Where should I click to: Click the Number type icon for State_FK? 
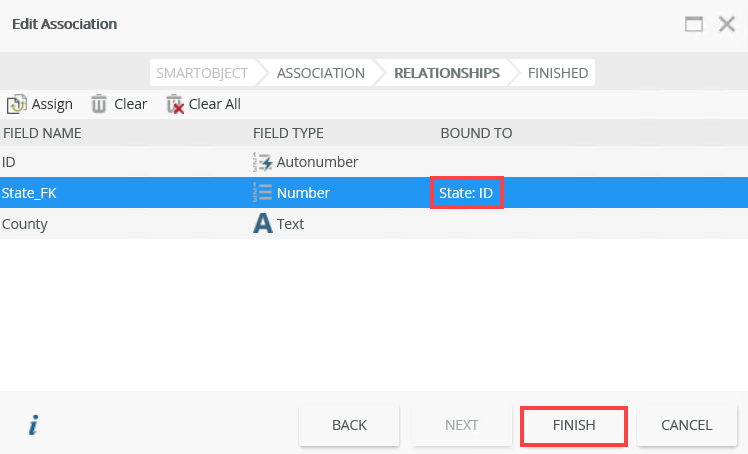coord(263,193)
